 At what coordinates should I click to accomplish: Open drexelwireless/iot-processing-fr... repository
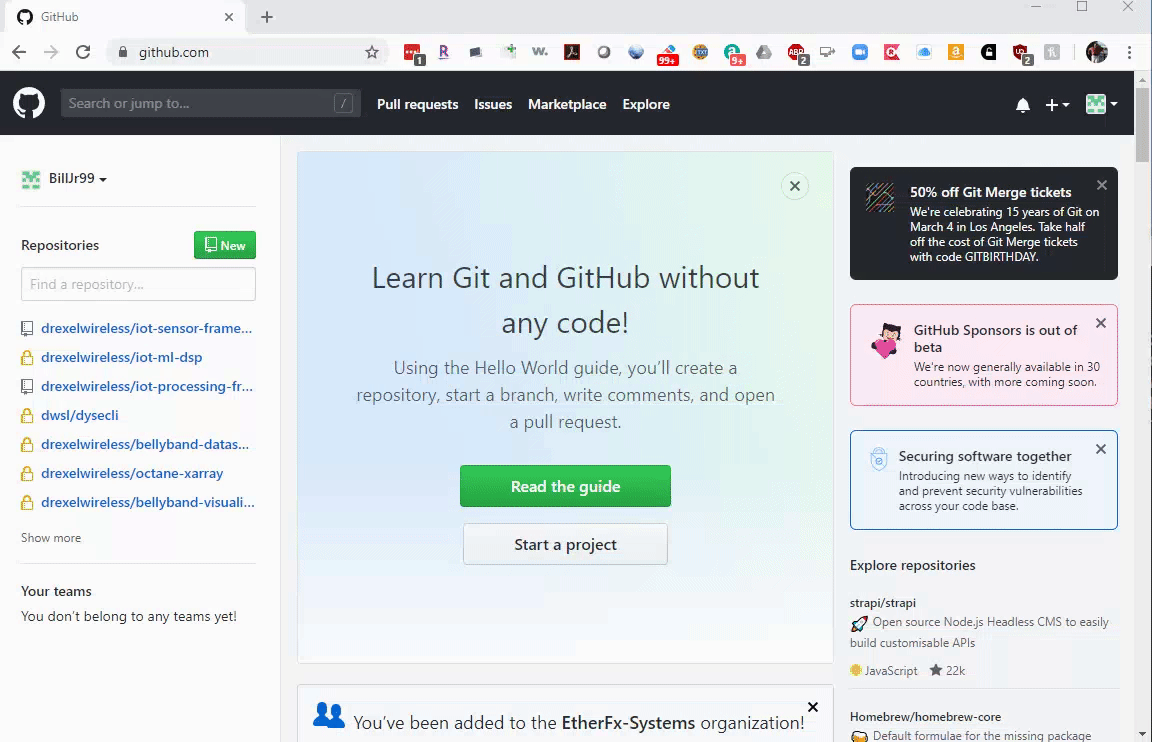(146, 386)
